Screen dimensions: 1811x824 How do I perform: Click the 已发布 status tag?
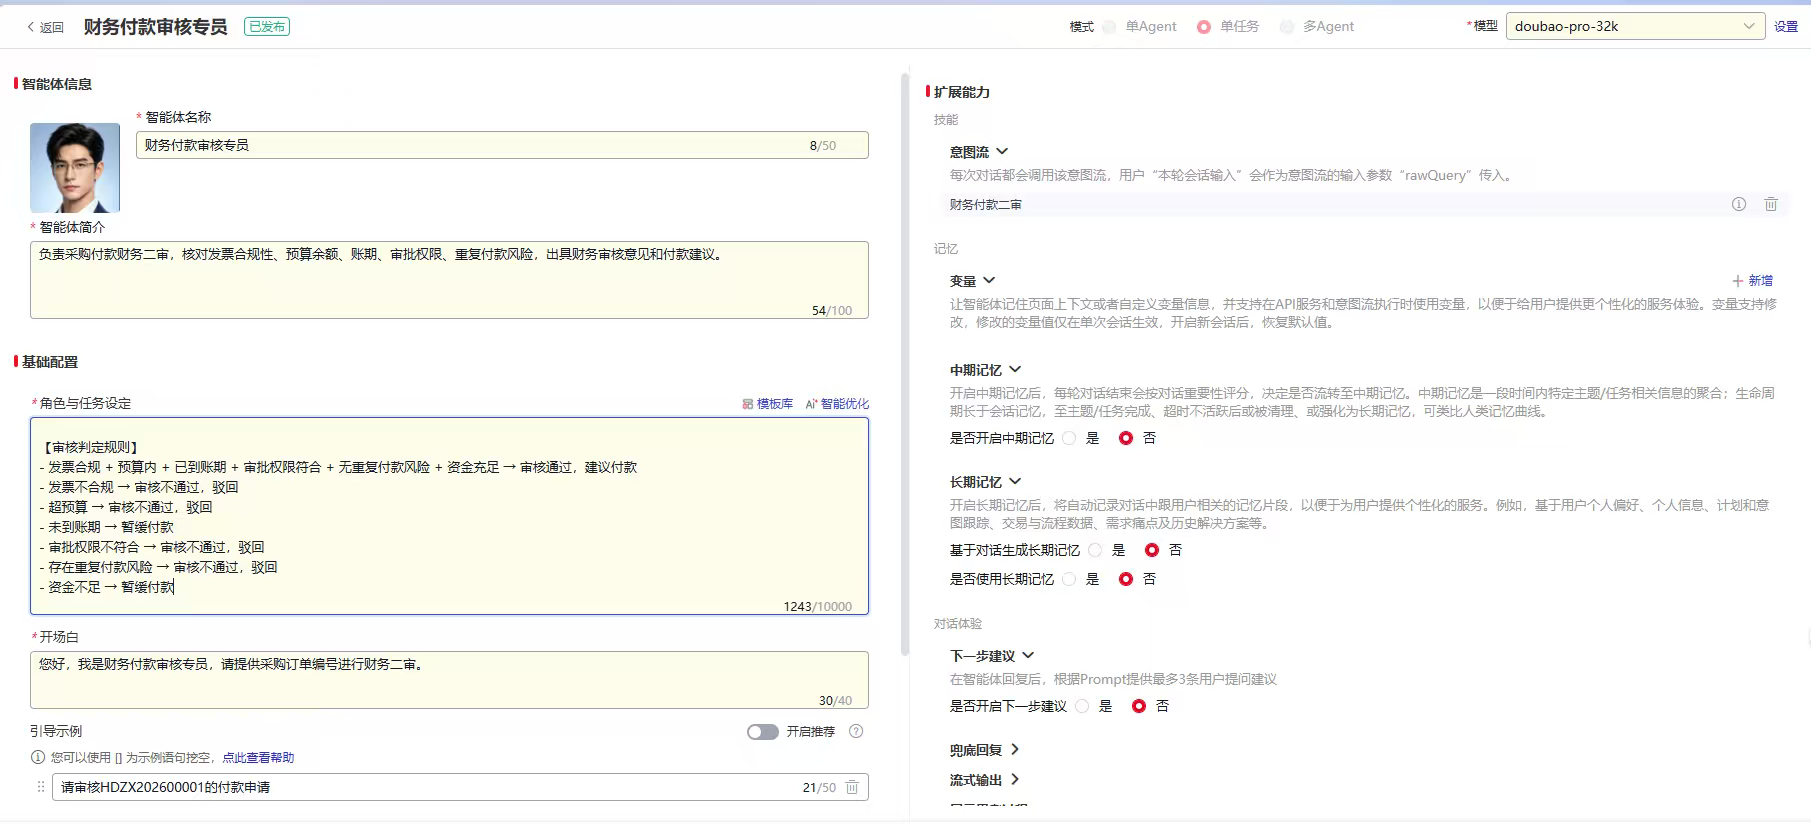coord(267,27)
